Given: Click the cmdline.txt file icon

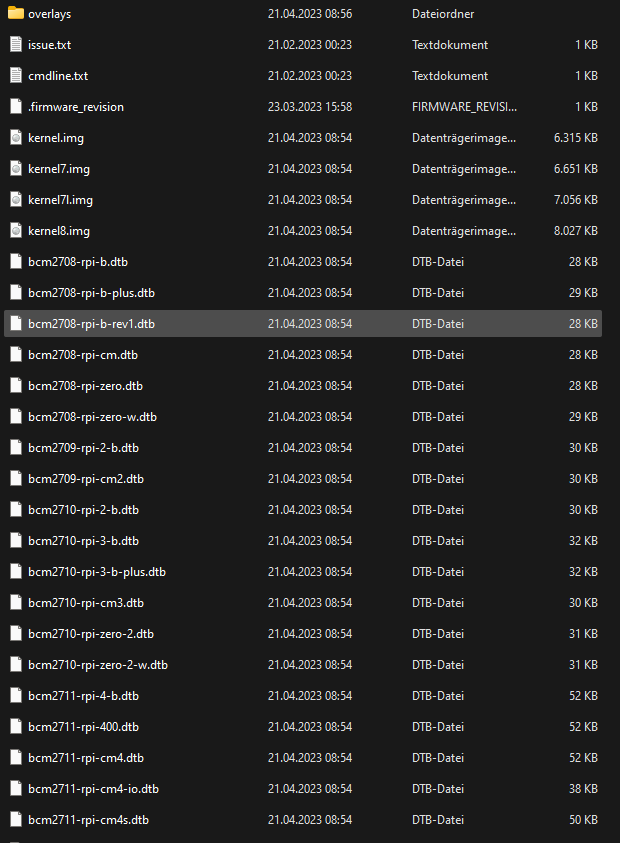Looking at the screenshot, I should (15, 76).
